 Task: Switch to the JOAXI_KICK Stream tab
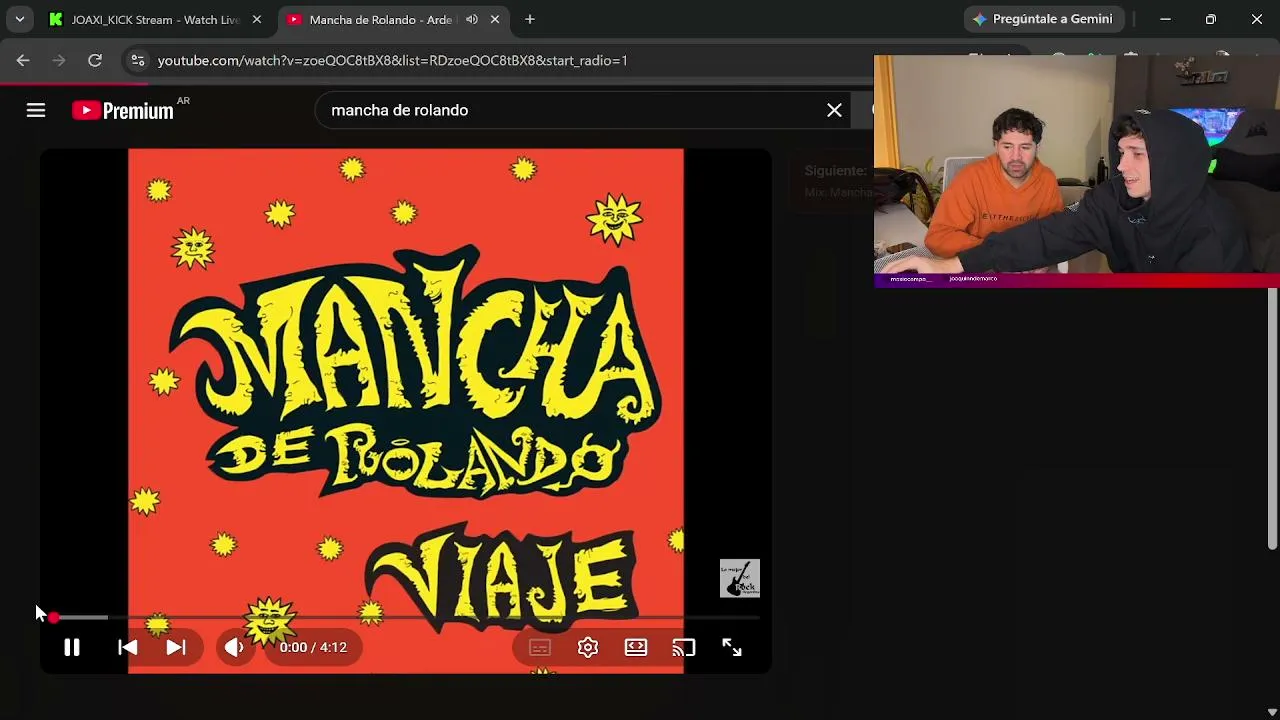pyautogui.click(x=156, y=19)
